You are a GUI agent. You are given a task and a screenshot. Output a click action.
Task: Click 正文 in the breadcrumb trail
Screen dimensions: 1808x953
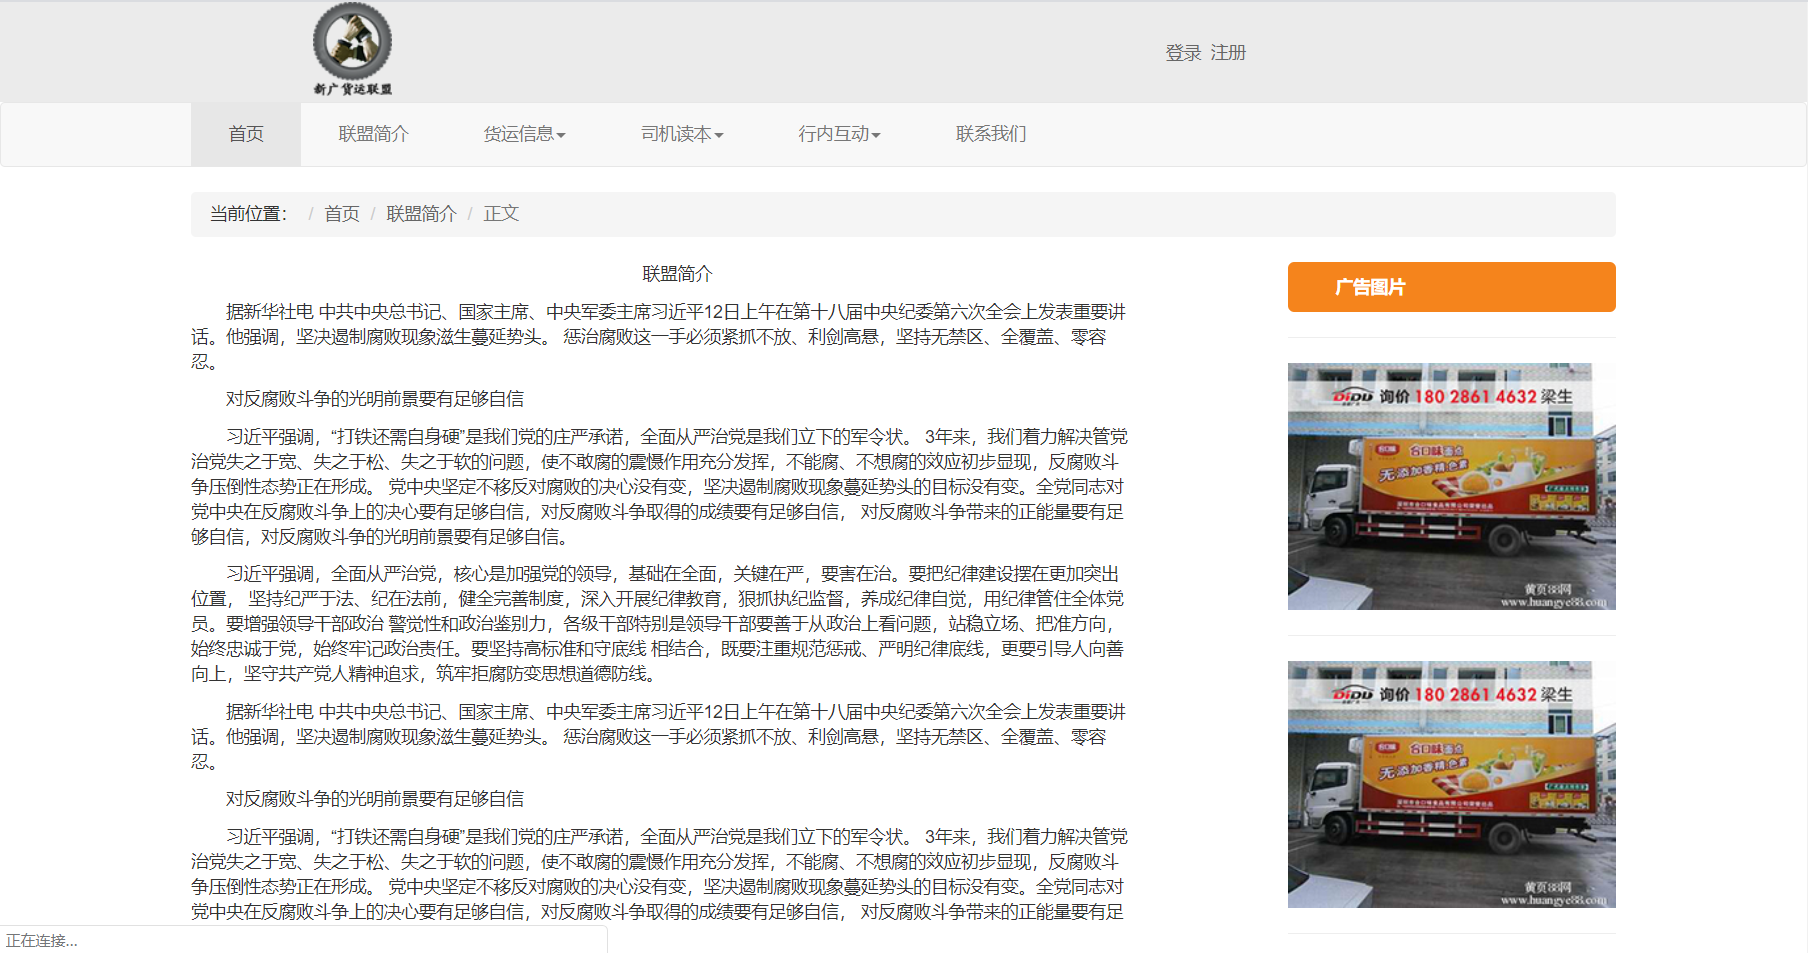501,214
